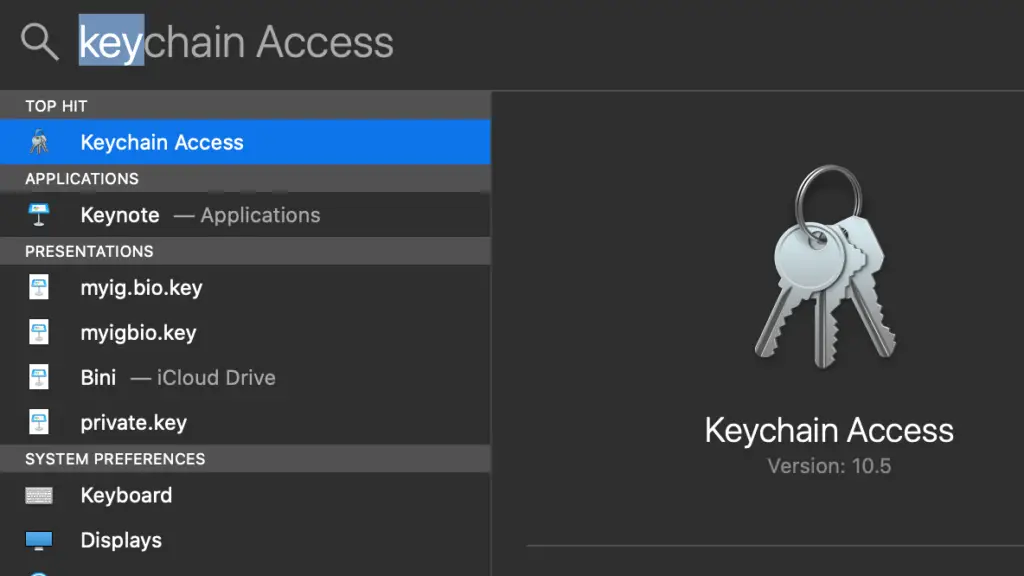Click the large Keychain Access keys preview image
1024x576 pixels.
coord(827,268)
